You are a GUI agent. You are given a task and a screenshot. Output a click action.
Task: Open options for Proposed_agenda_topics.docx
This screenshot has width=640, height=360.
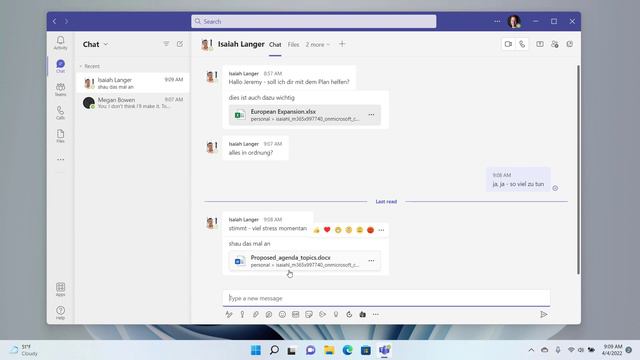pos(371,261)
